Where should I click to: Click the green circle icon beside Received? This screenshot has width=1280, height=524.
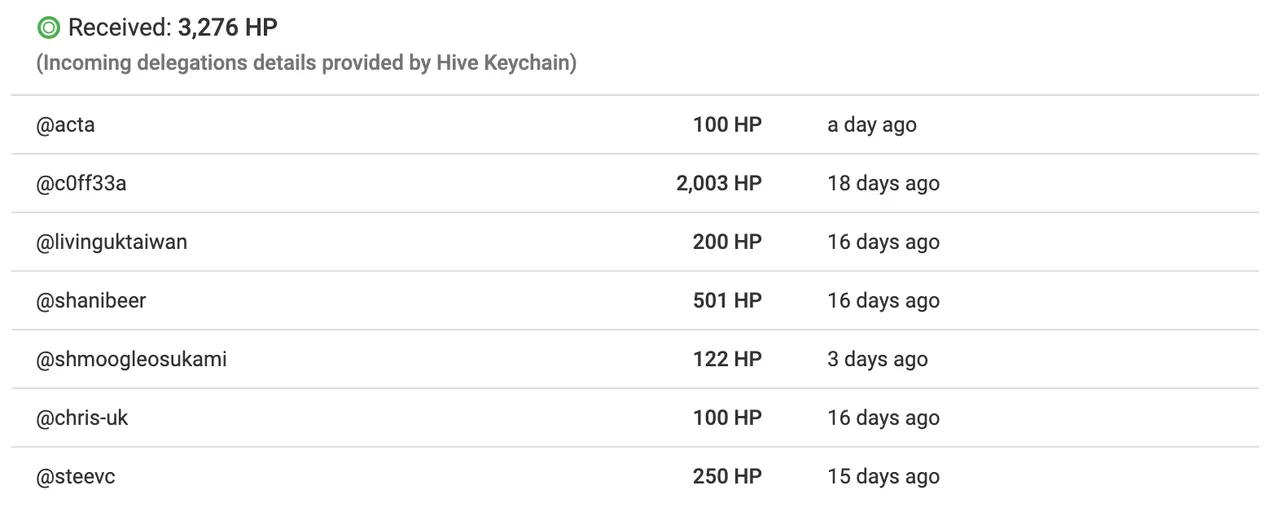coord(48,27)
